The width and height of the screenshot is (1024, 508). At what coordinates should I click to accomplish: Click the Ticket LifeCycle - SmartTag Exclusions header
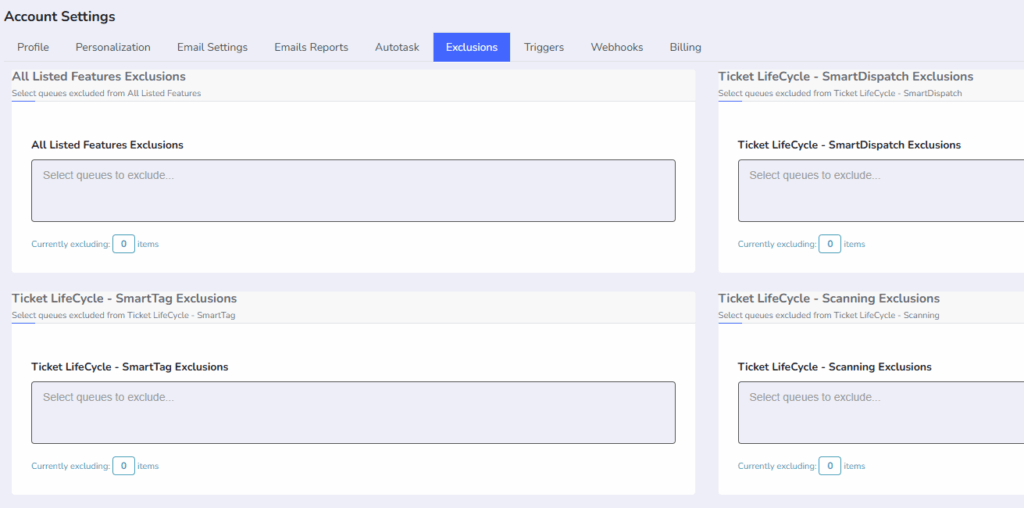coord(124,298)
